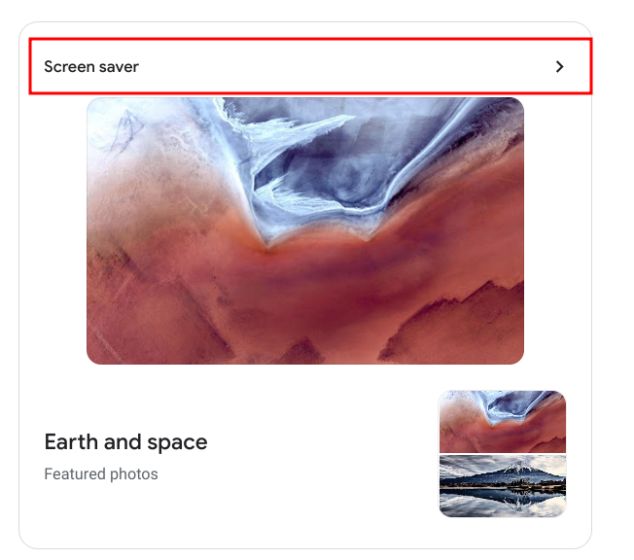Viewport: 634px width, 560px height.
Task: Open the Screen saver settings row
Action: (x=311, y=66)
